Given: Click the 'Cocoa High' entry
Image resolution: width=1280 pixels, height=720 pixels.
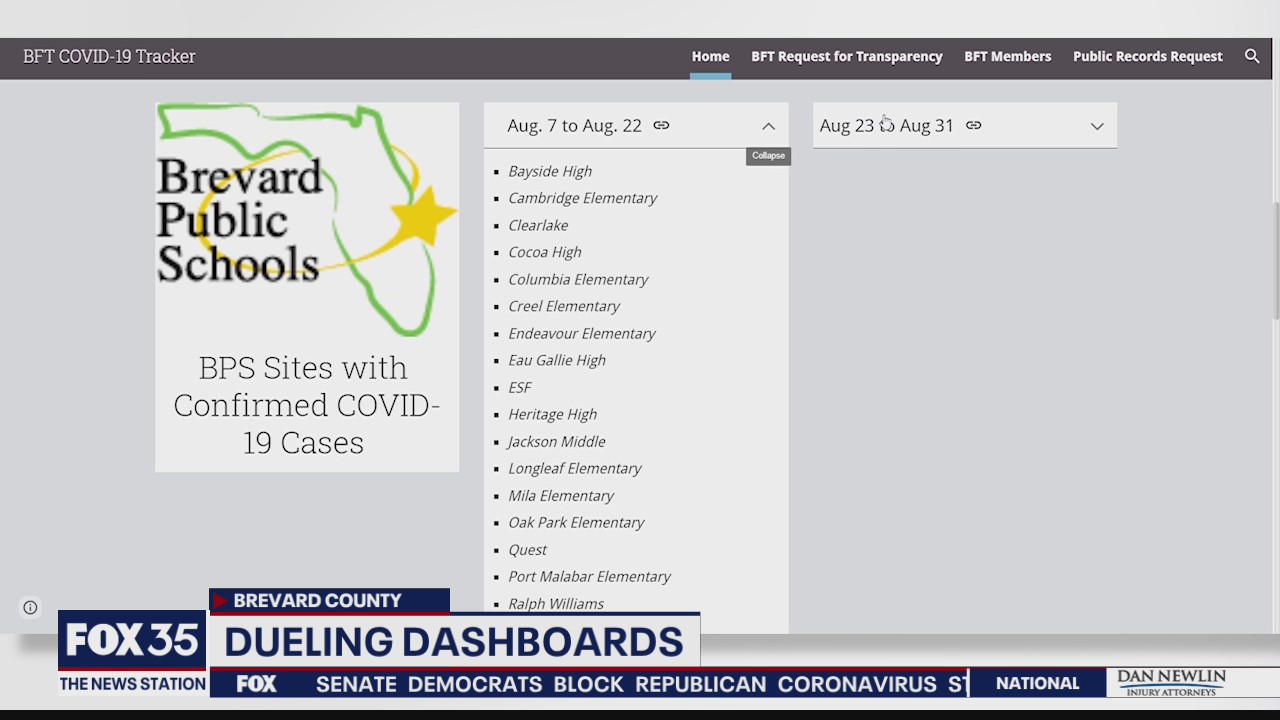Looking at the screenshot, I should (544, 252).
